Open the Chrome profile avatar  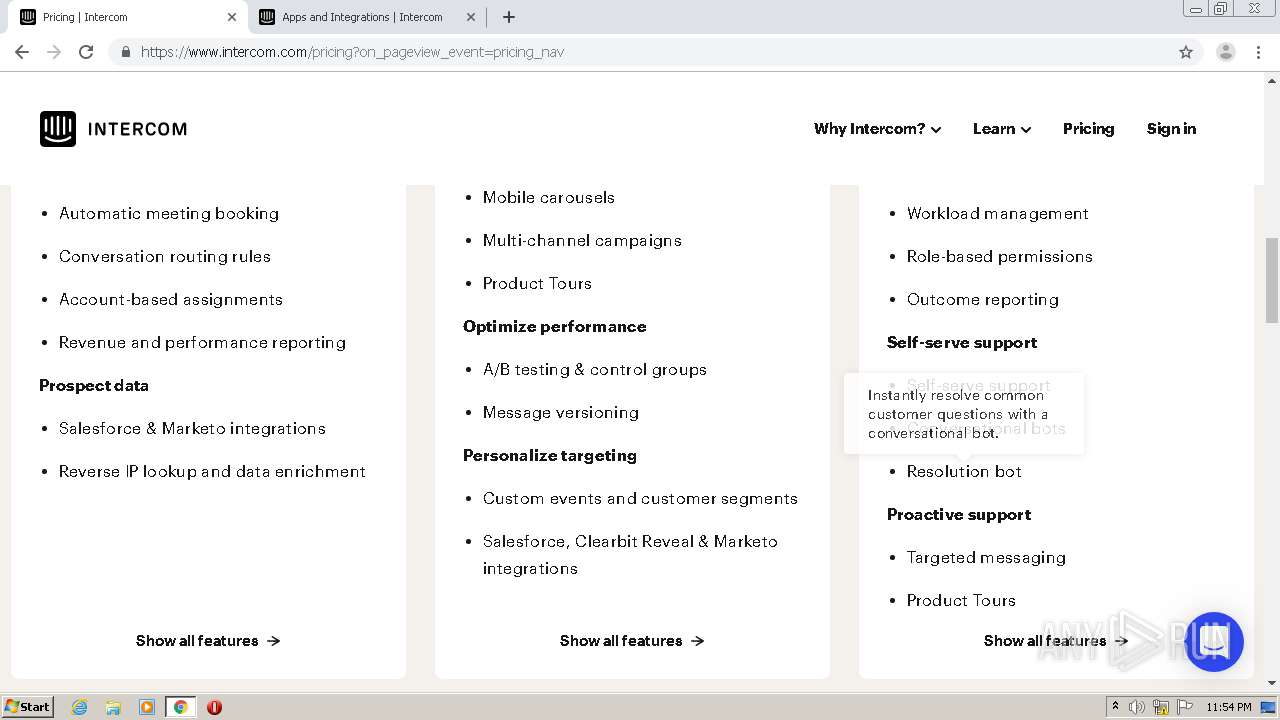(x=1226, y=52)
